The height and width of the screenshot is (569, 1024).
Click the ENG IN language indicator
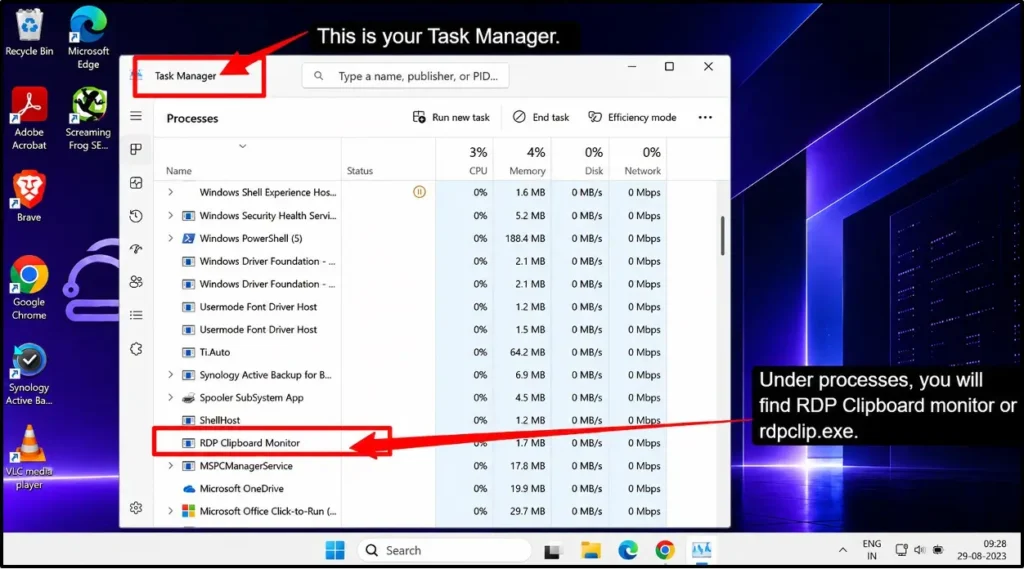tap(872, 550)
